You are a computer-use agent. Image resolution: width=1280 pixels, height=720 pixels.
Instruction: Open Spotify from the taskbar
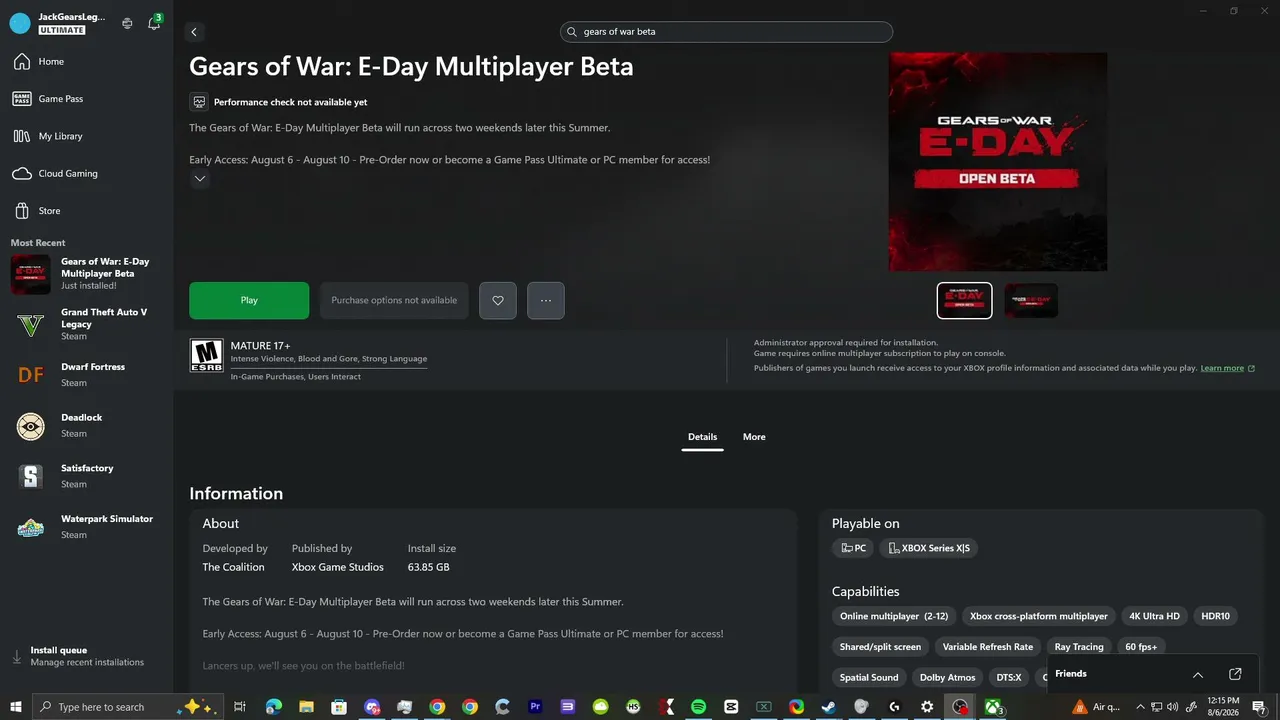tap(699, 707)
